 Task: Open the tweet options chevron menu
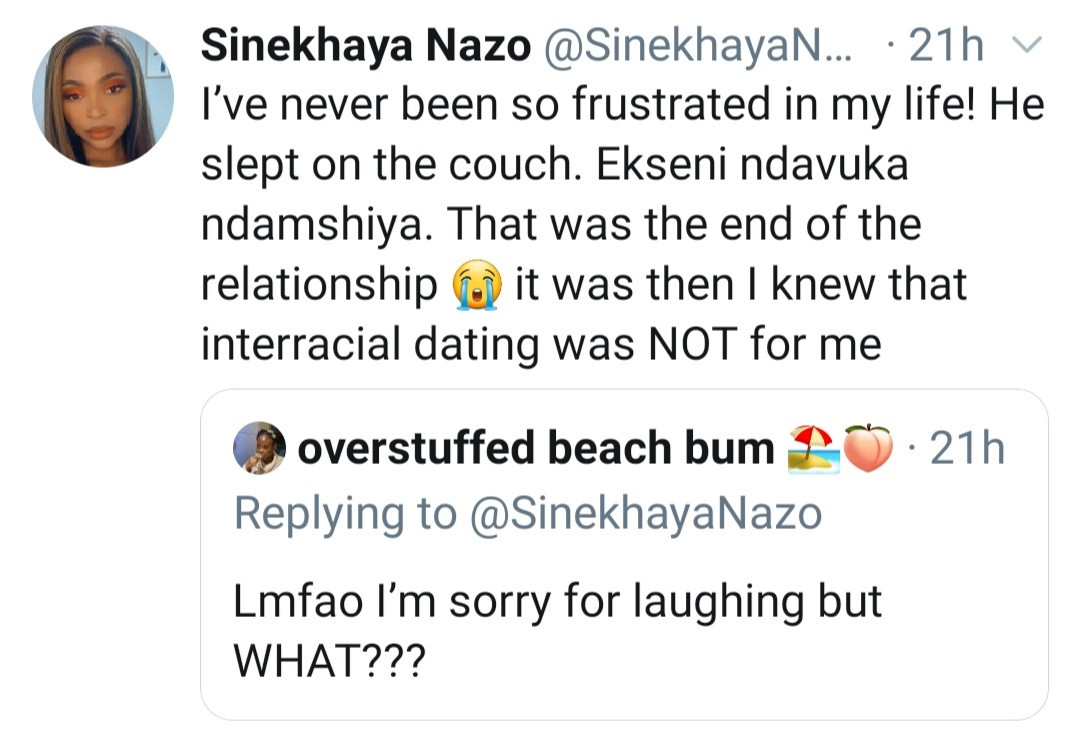coord(1027,46)
